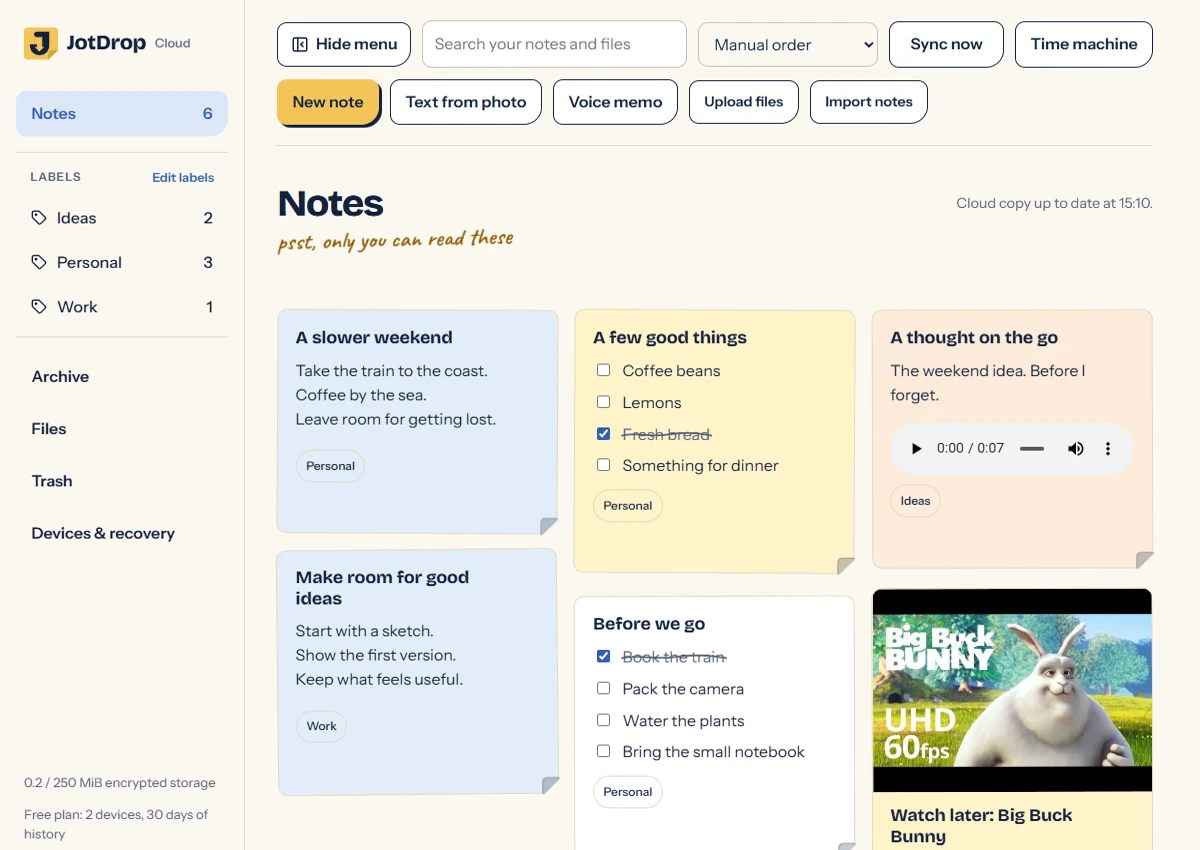Check the Coffee beans item
The width and height of the screenshot is (1200, 850).
tap(603, 370)
